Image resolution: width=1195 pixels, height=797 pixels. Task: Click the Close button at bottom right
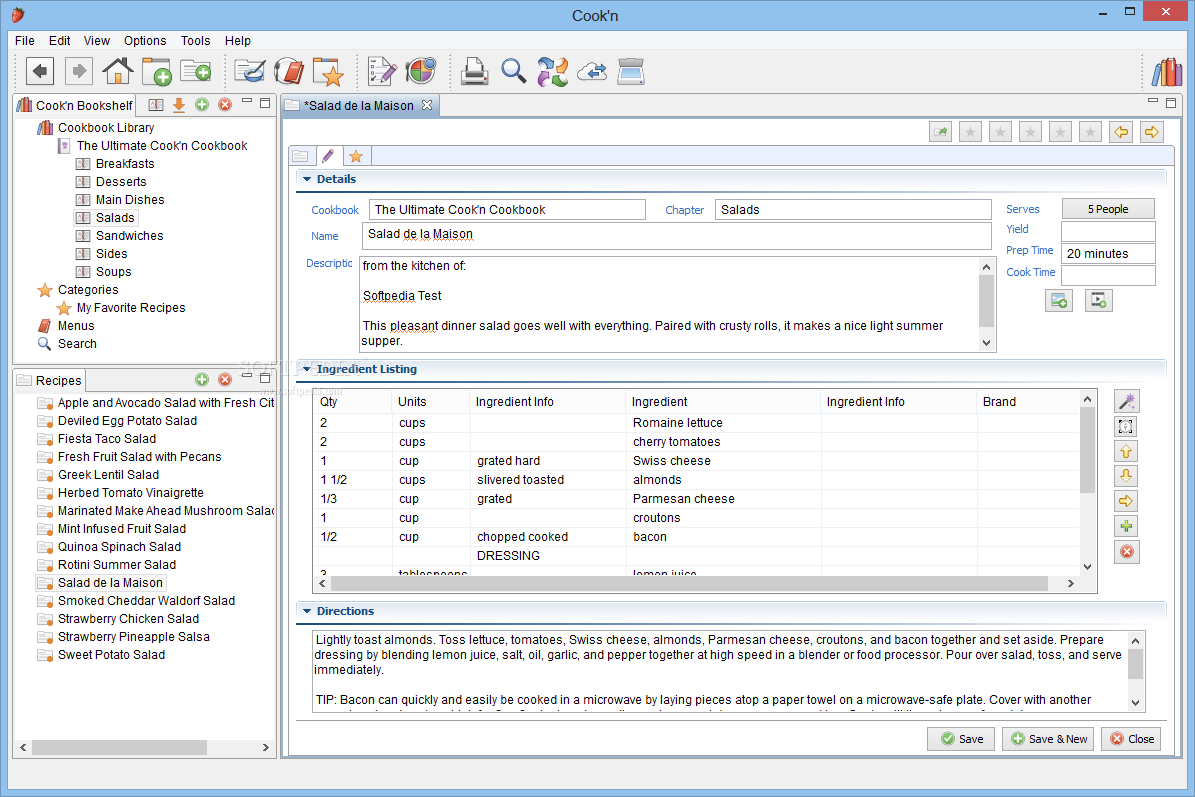(1131, 738)
